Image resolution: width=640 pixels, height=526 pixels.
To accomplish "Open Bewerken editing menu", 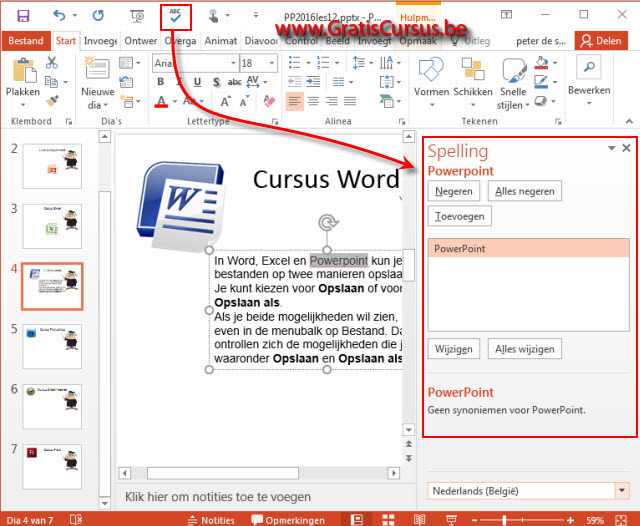I will [589, 81].
